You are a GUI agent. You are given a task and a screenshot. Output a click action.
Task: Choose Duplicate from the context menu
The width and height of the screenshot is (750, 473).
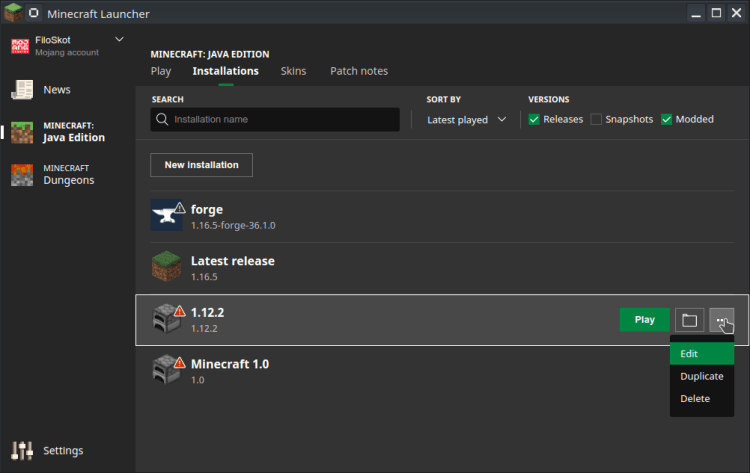[x=702, y=376]
